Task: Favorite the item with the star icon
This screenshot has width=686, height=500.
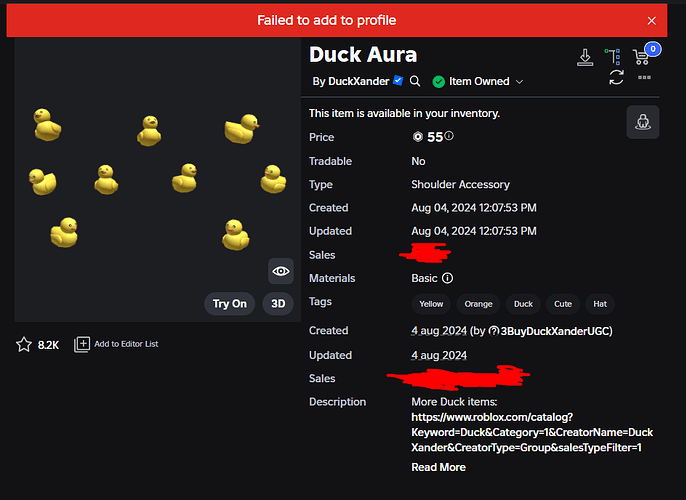Action: click(24, 344)
